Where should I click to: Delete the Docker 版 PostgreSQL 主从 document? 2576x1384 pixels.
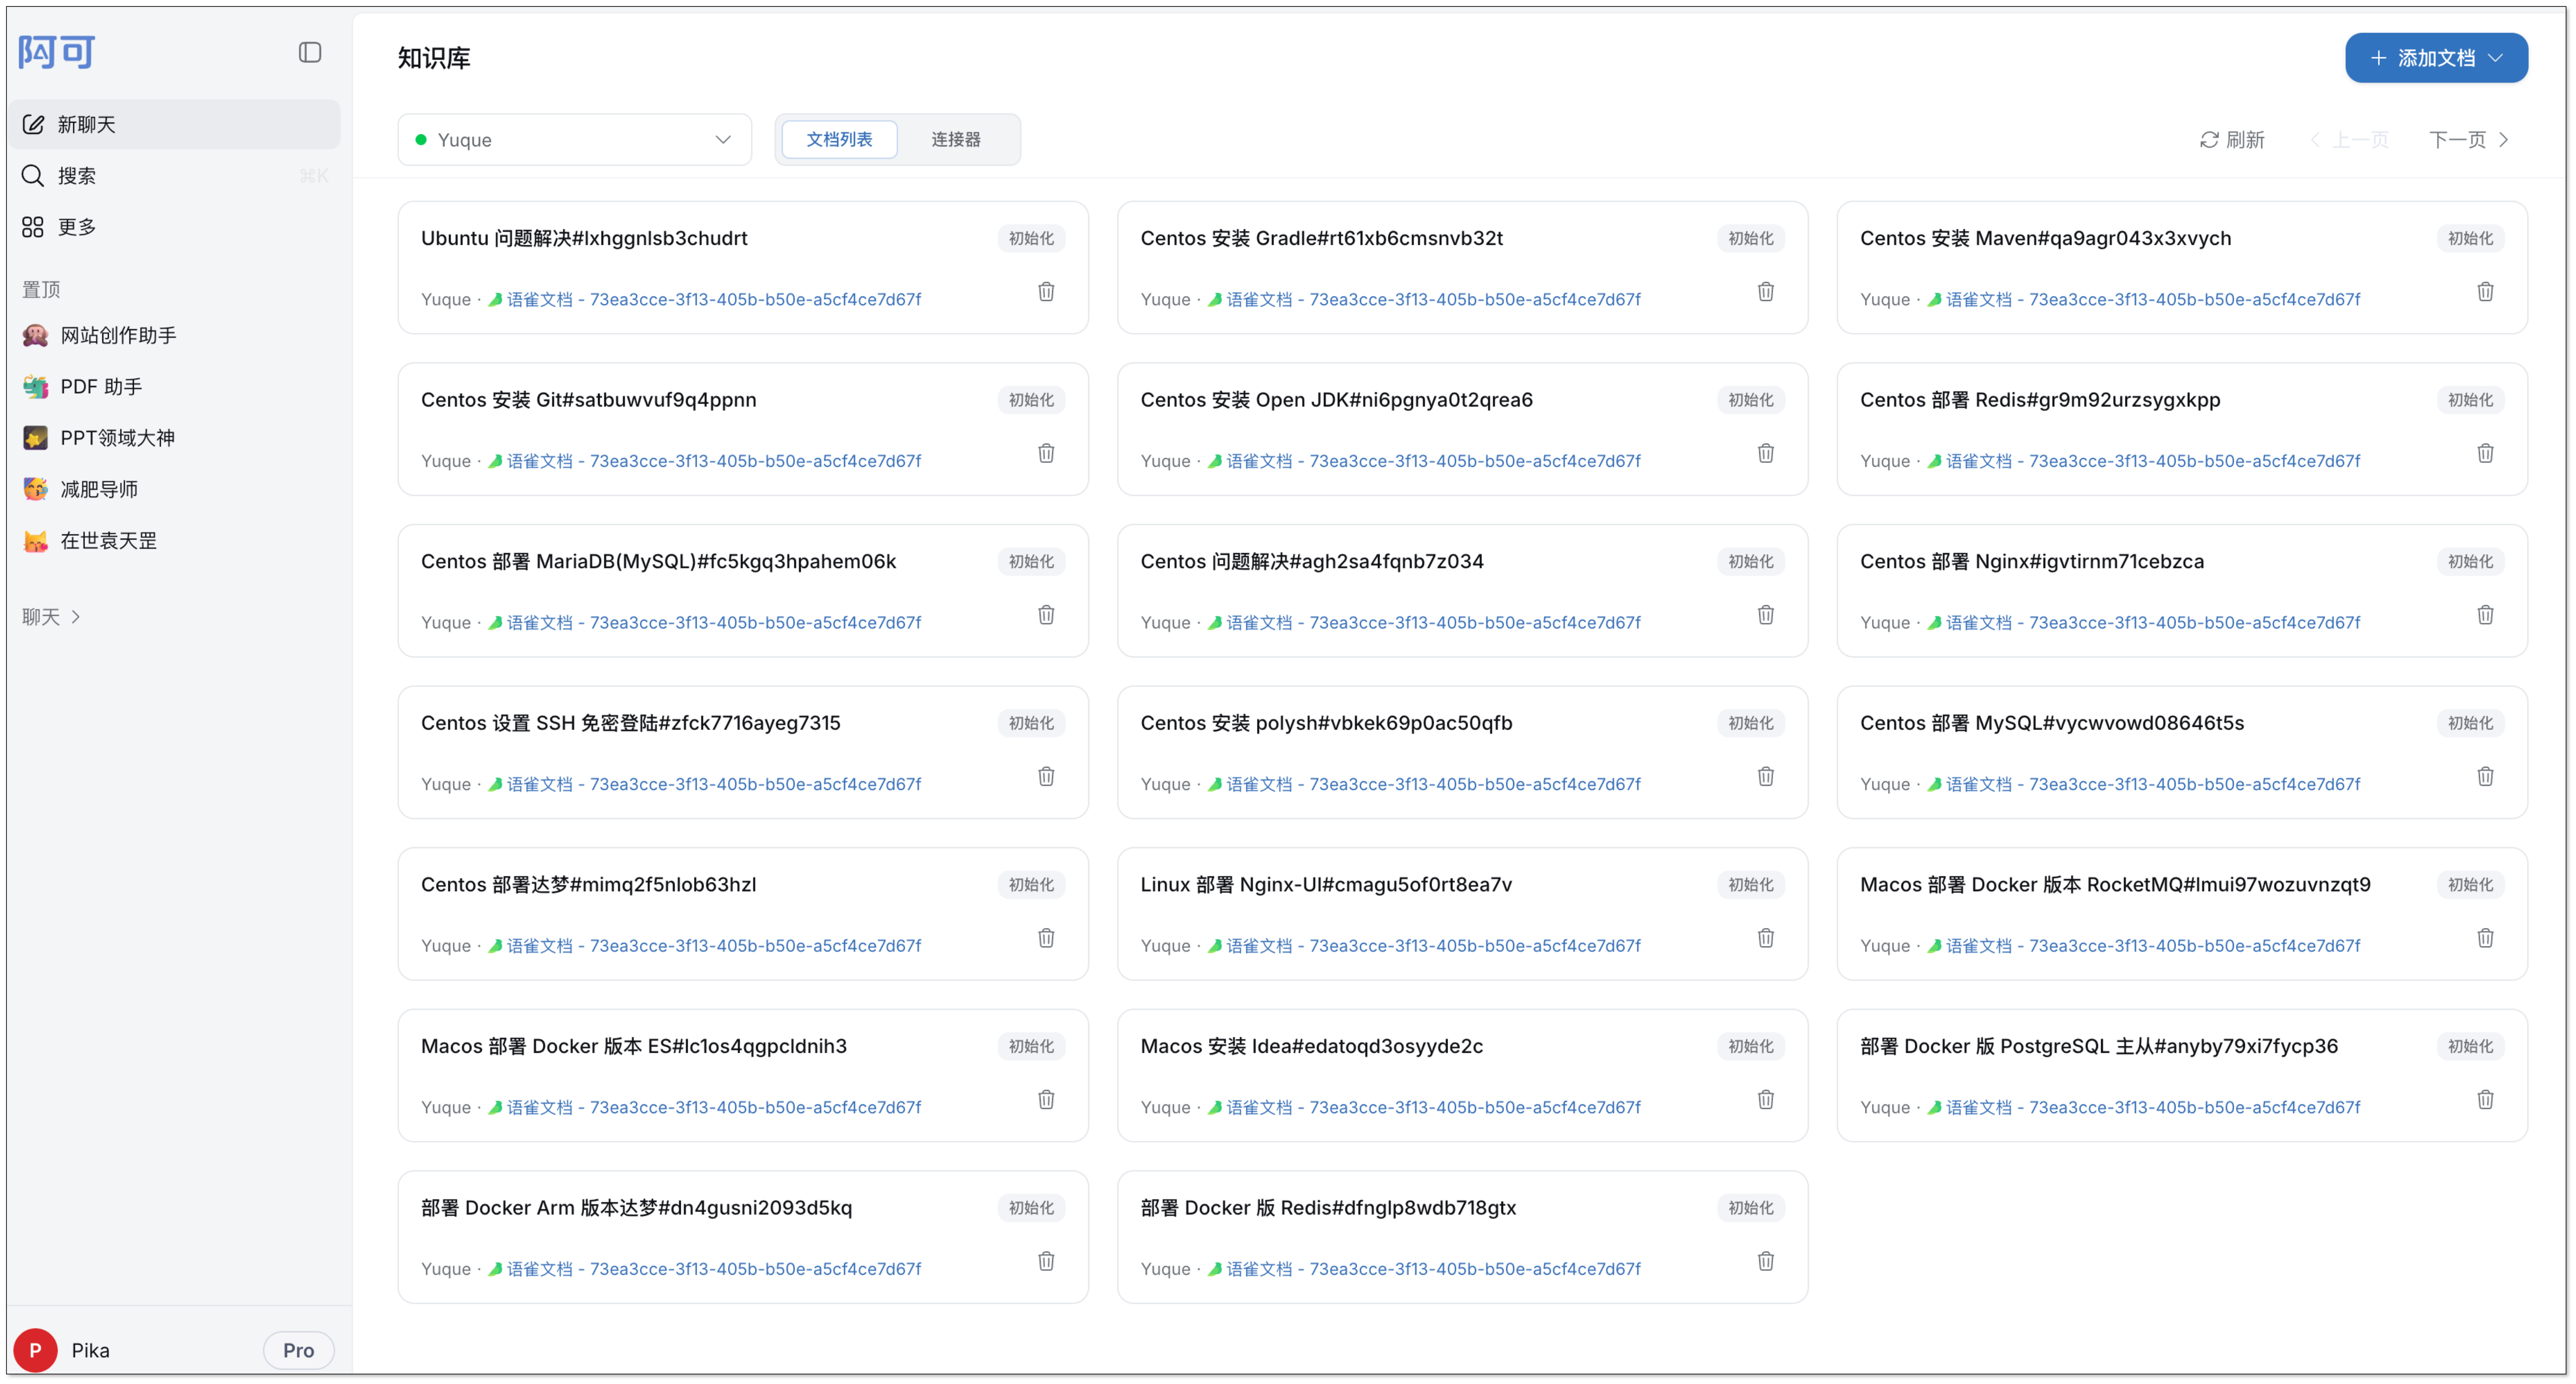click(x=2485, y=1100)
